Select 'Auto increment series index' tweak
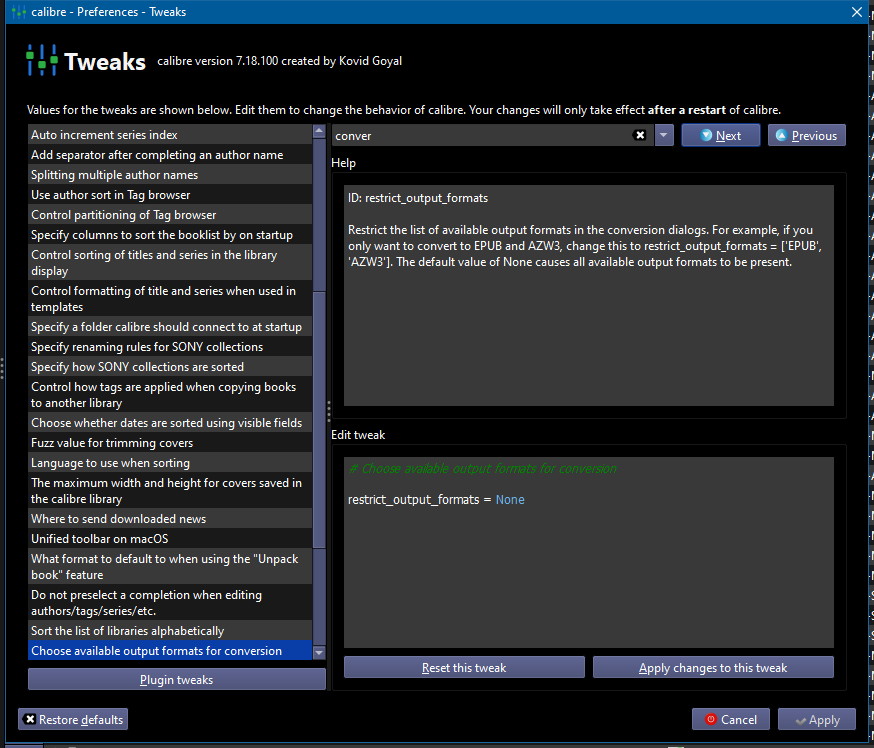Image resolution: width=874 pixels, height=748 pixels. click(170, 135)
